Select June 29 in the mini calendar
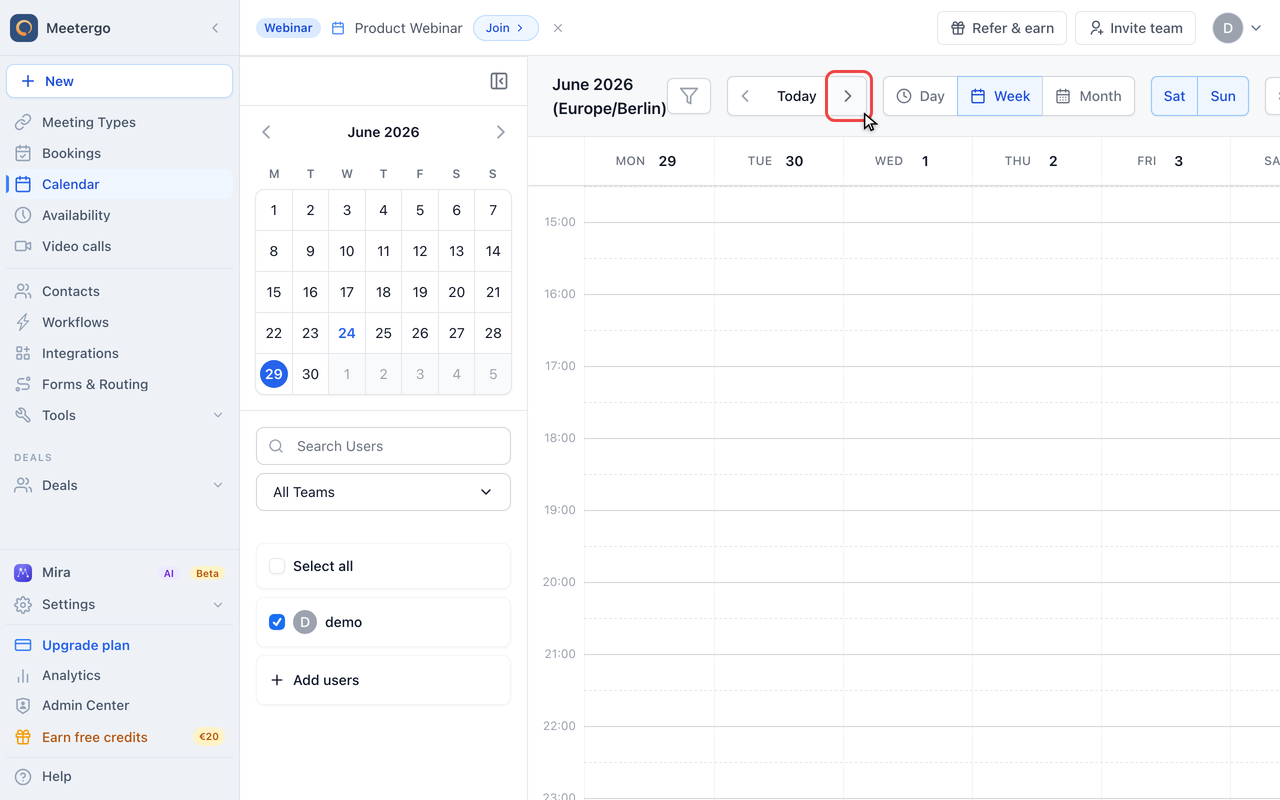The image size is (1280, 800). (x=274, y=374)
